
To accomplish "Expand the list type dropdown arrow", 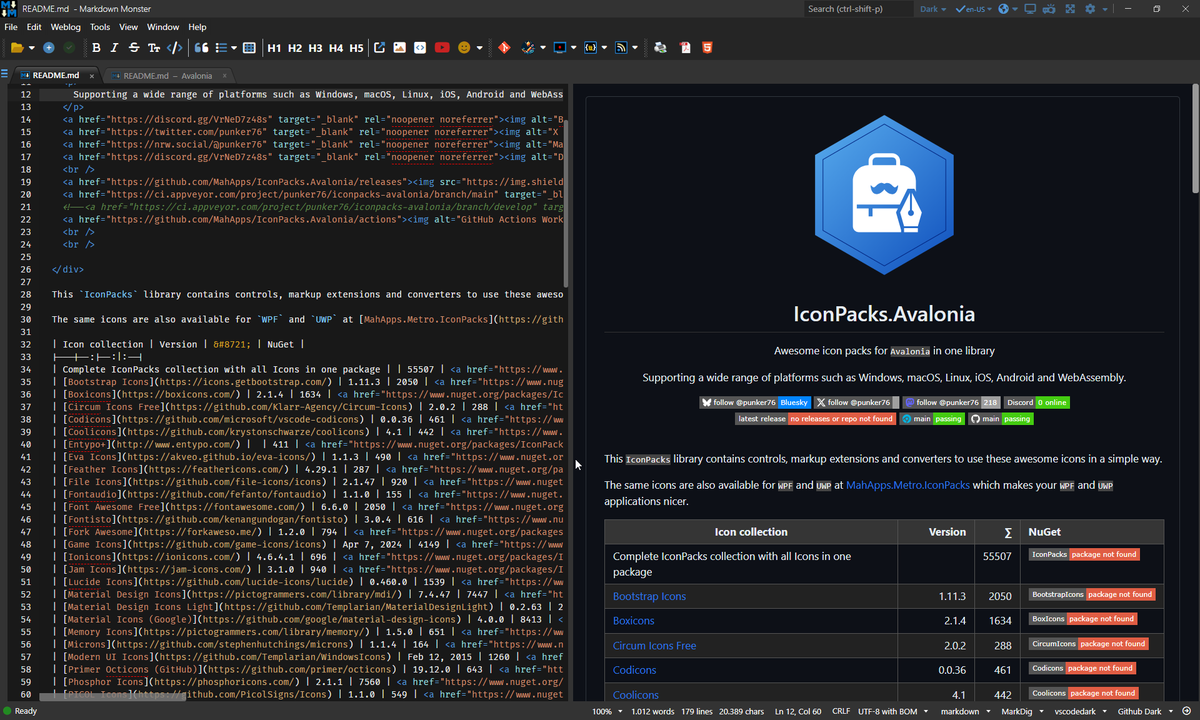I will 234,47.
